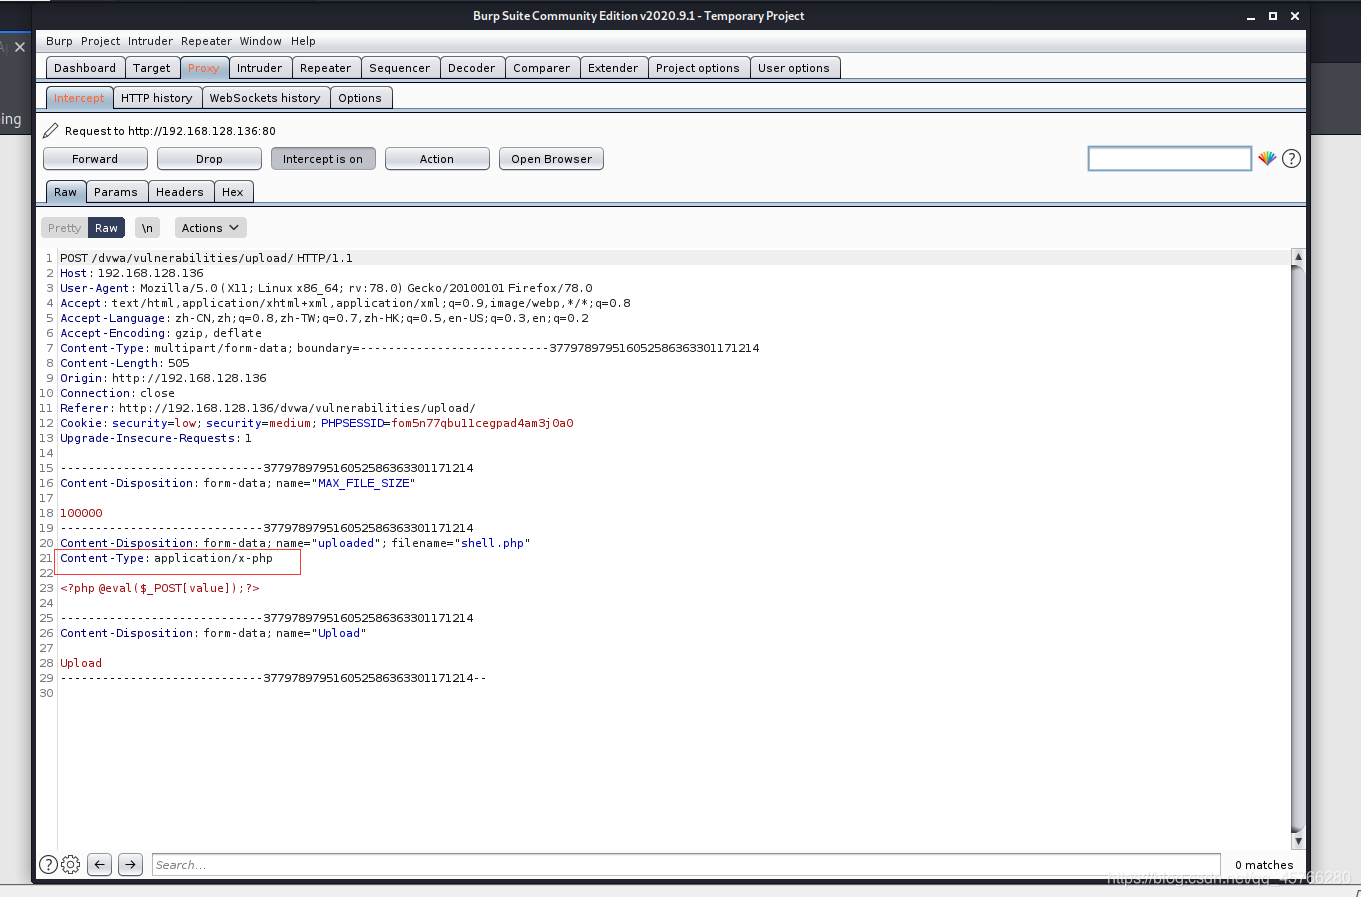Open the Help menu

303,41
